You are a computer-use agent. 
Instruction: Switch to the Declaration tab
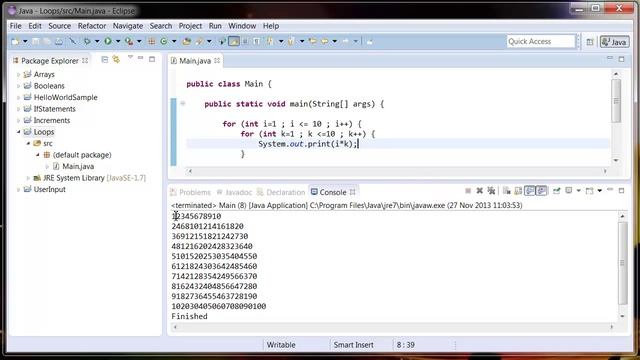[x=281, y=192]
